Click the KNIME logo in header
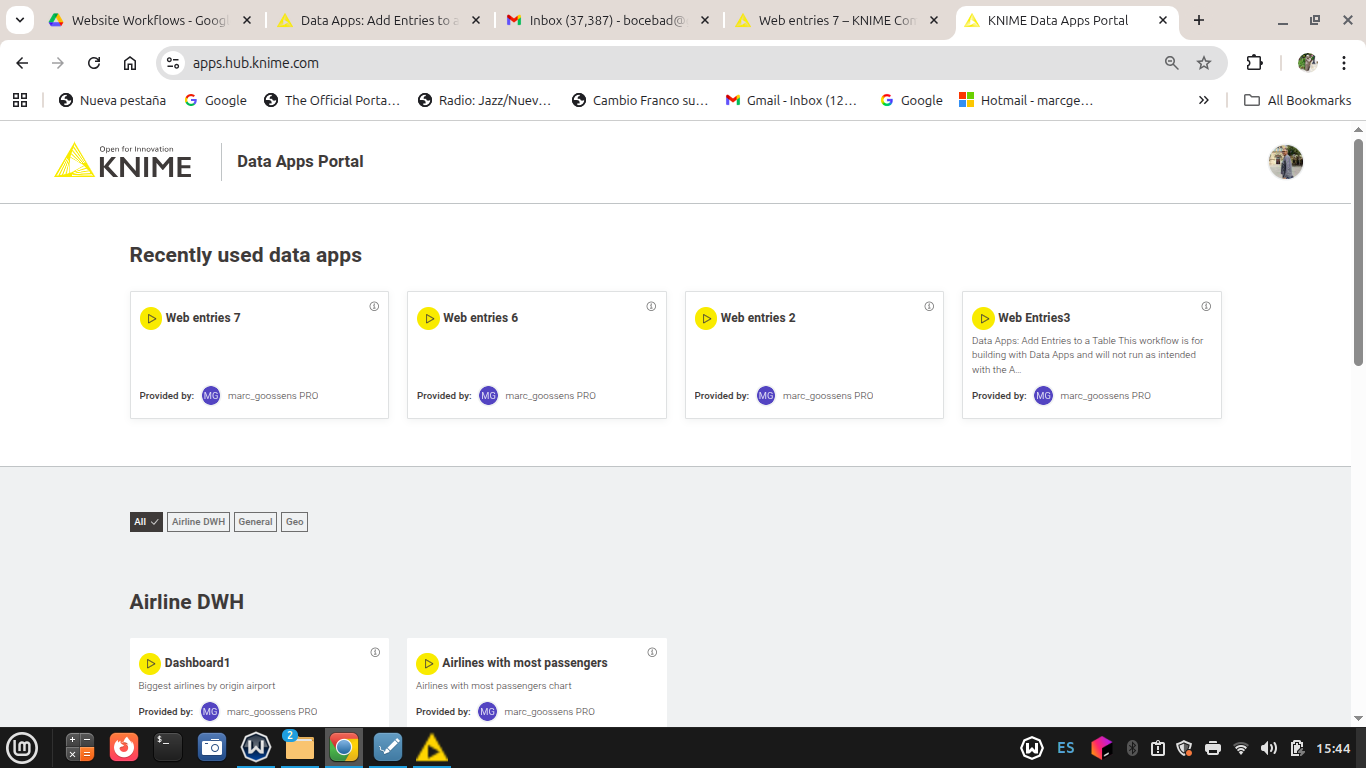The height and width of the screenshot is (768, 1366). [123, 161]
